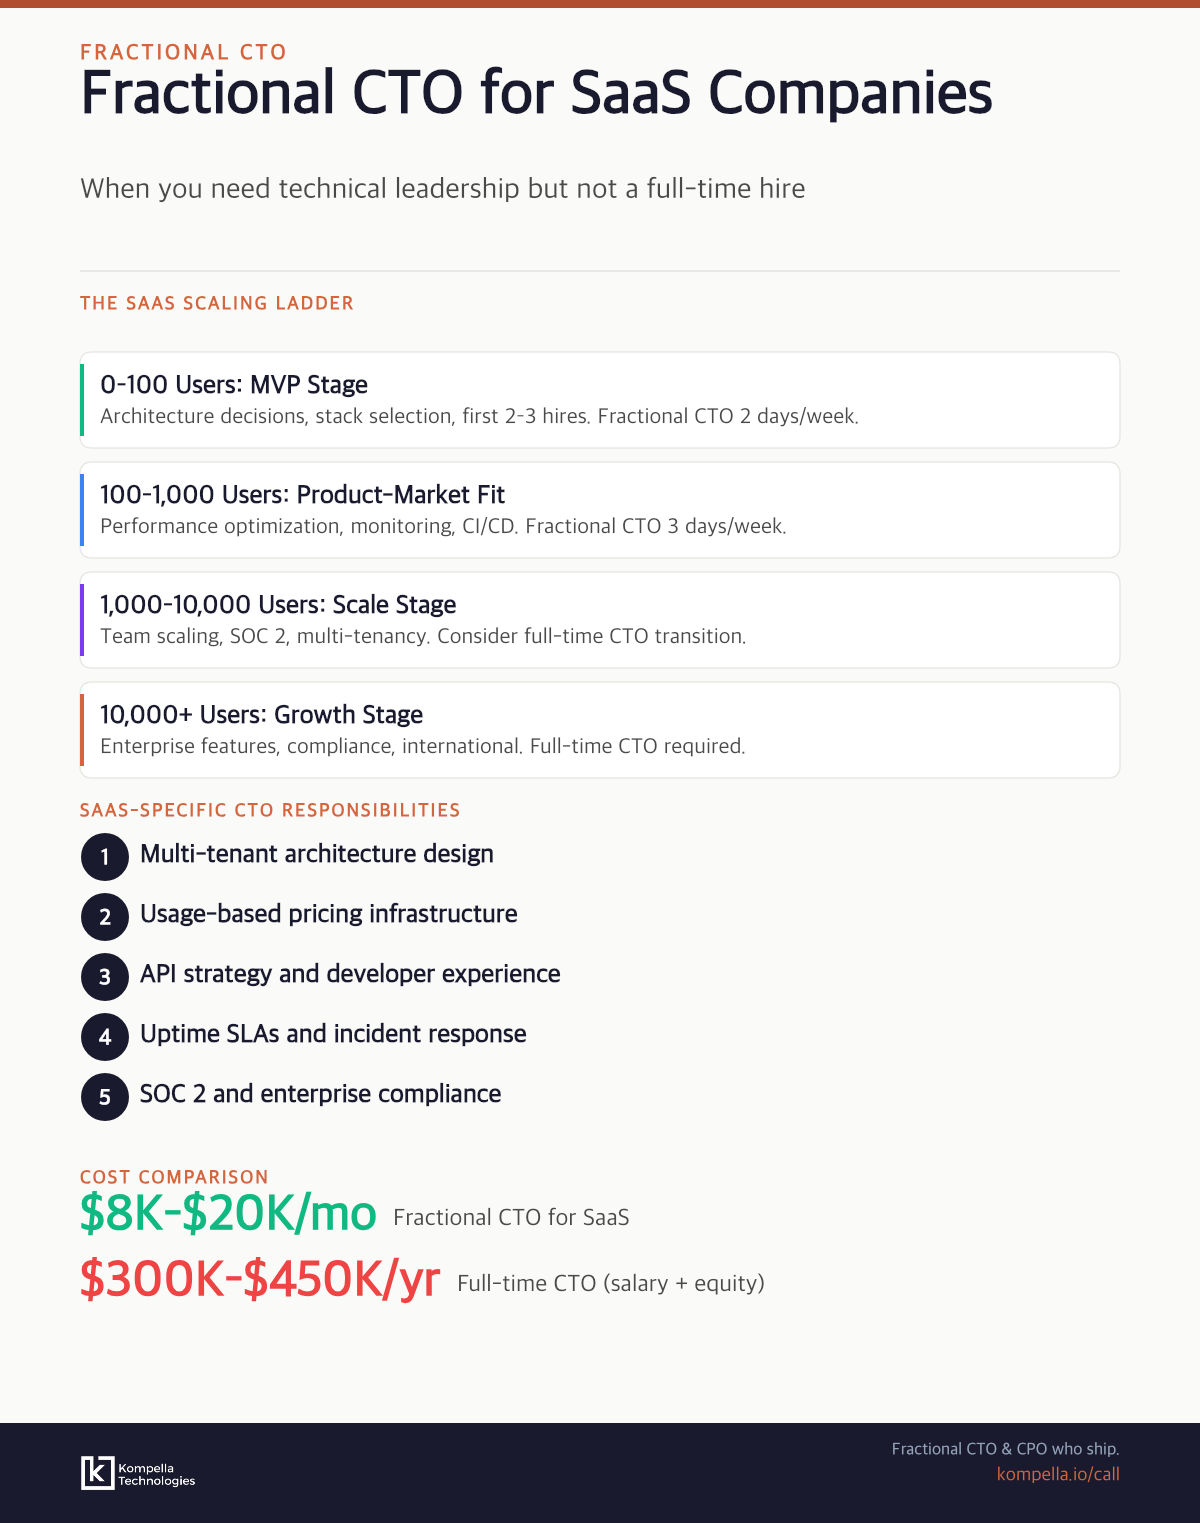Viewport: 1200px width, 1523px height.
Task: Open the kompella.io/call link
Action: tap(1058, 1474)
